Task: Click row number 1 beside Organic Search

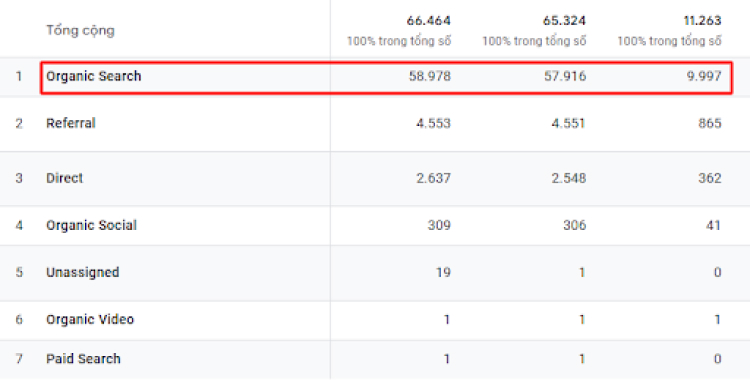Action: (x=19, y=76)
